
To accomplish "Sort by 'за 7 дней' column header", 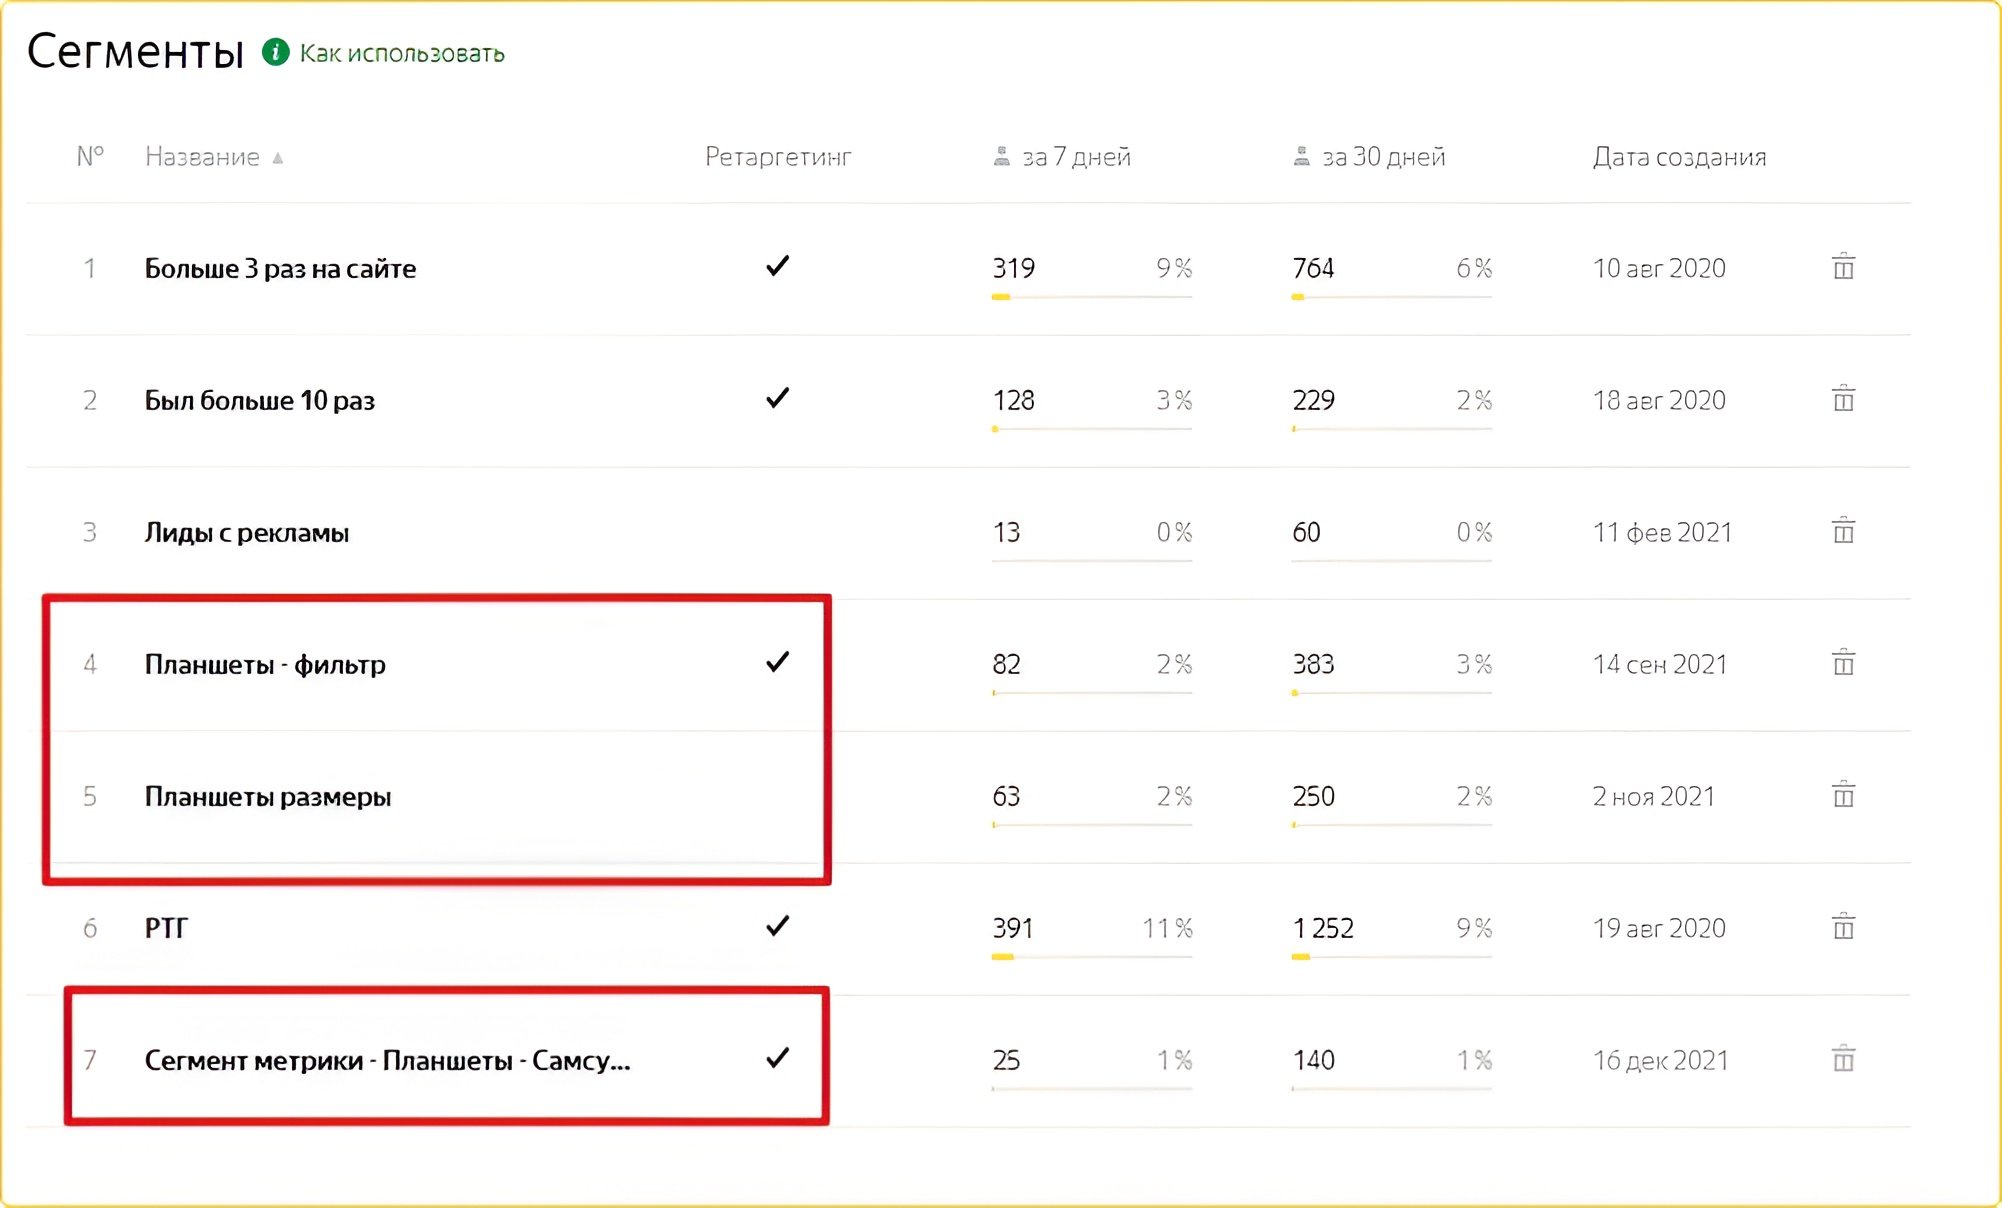I will 1075,157.
